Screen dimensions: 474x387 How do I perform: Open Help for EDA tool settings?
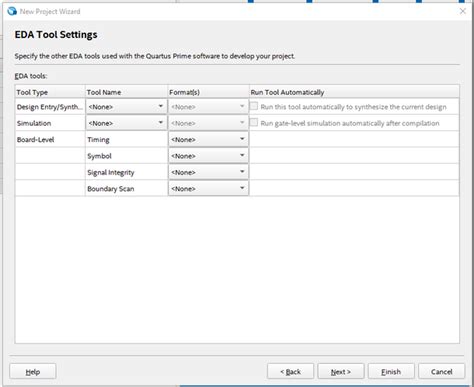(x=33, y=371)
